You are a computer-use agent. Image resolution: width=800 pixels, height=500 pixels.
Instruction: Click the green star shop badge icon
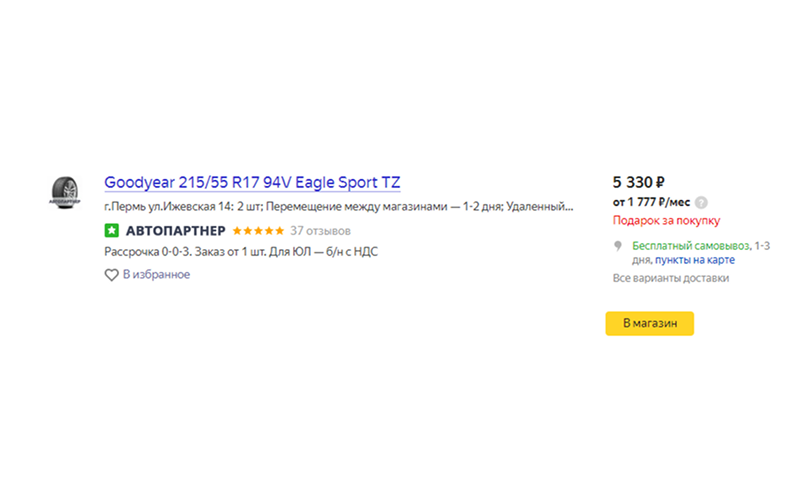tap(111, 230)
